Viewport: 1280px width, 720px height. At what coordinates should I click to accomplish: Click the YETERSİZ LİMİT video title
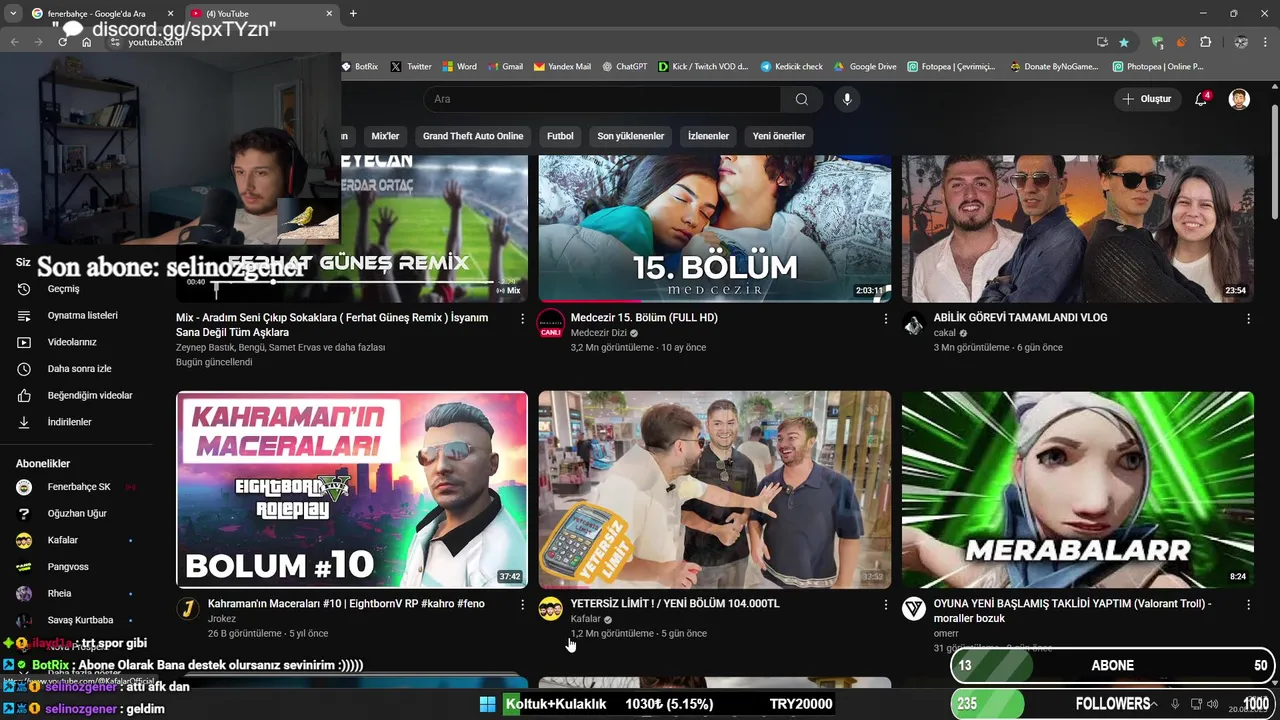[x=675, y=604]
